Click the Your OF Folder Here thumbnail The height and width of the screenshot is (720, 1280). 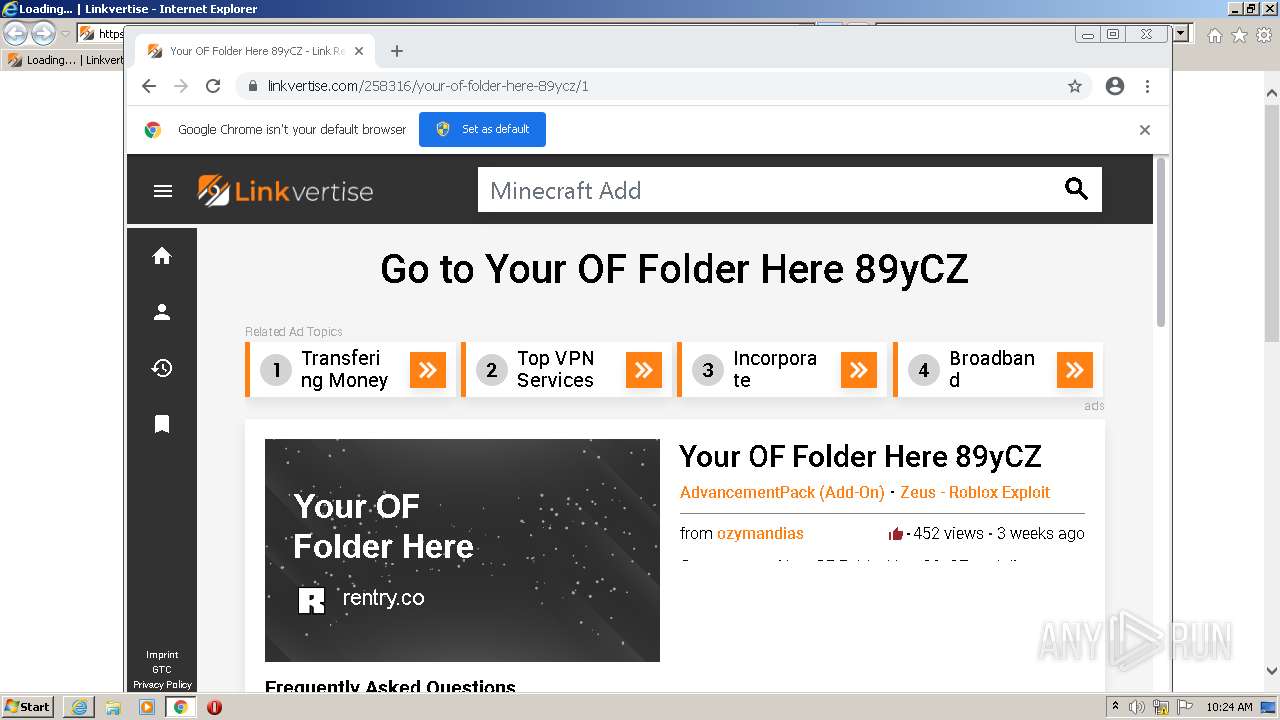coord(462,550)
